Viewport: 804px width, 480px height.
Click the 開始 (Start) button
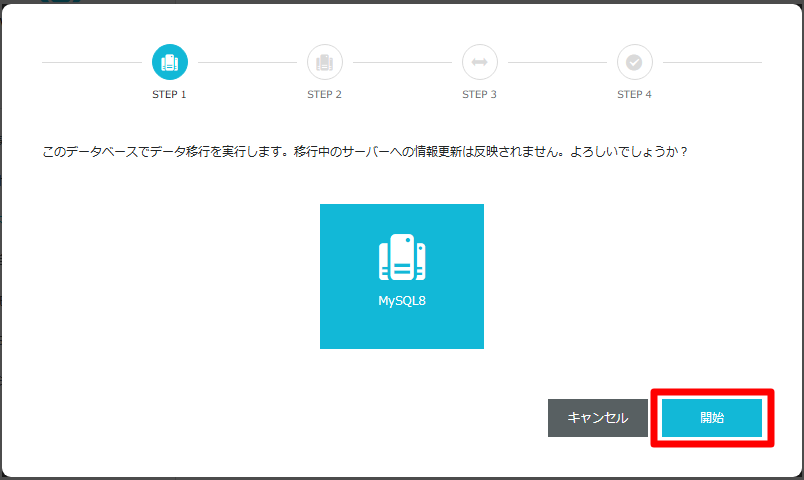[712, 418]
